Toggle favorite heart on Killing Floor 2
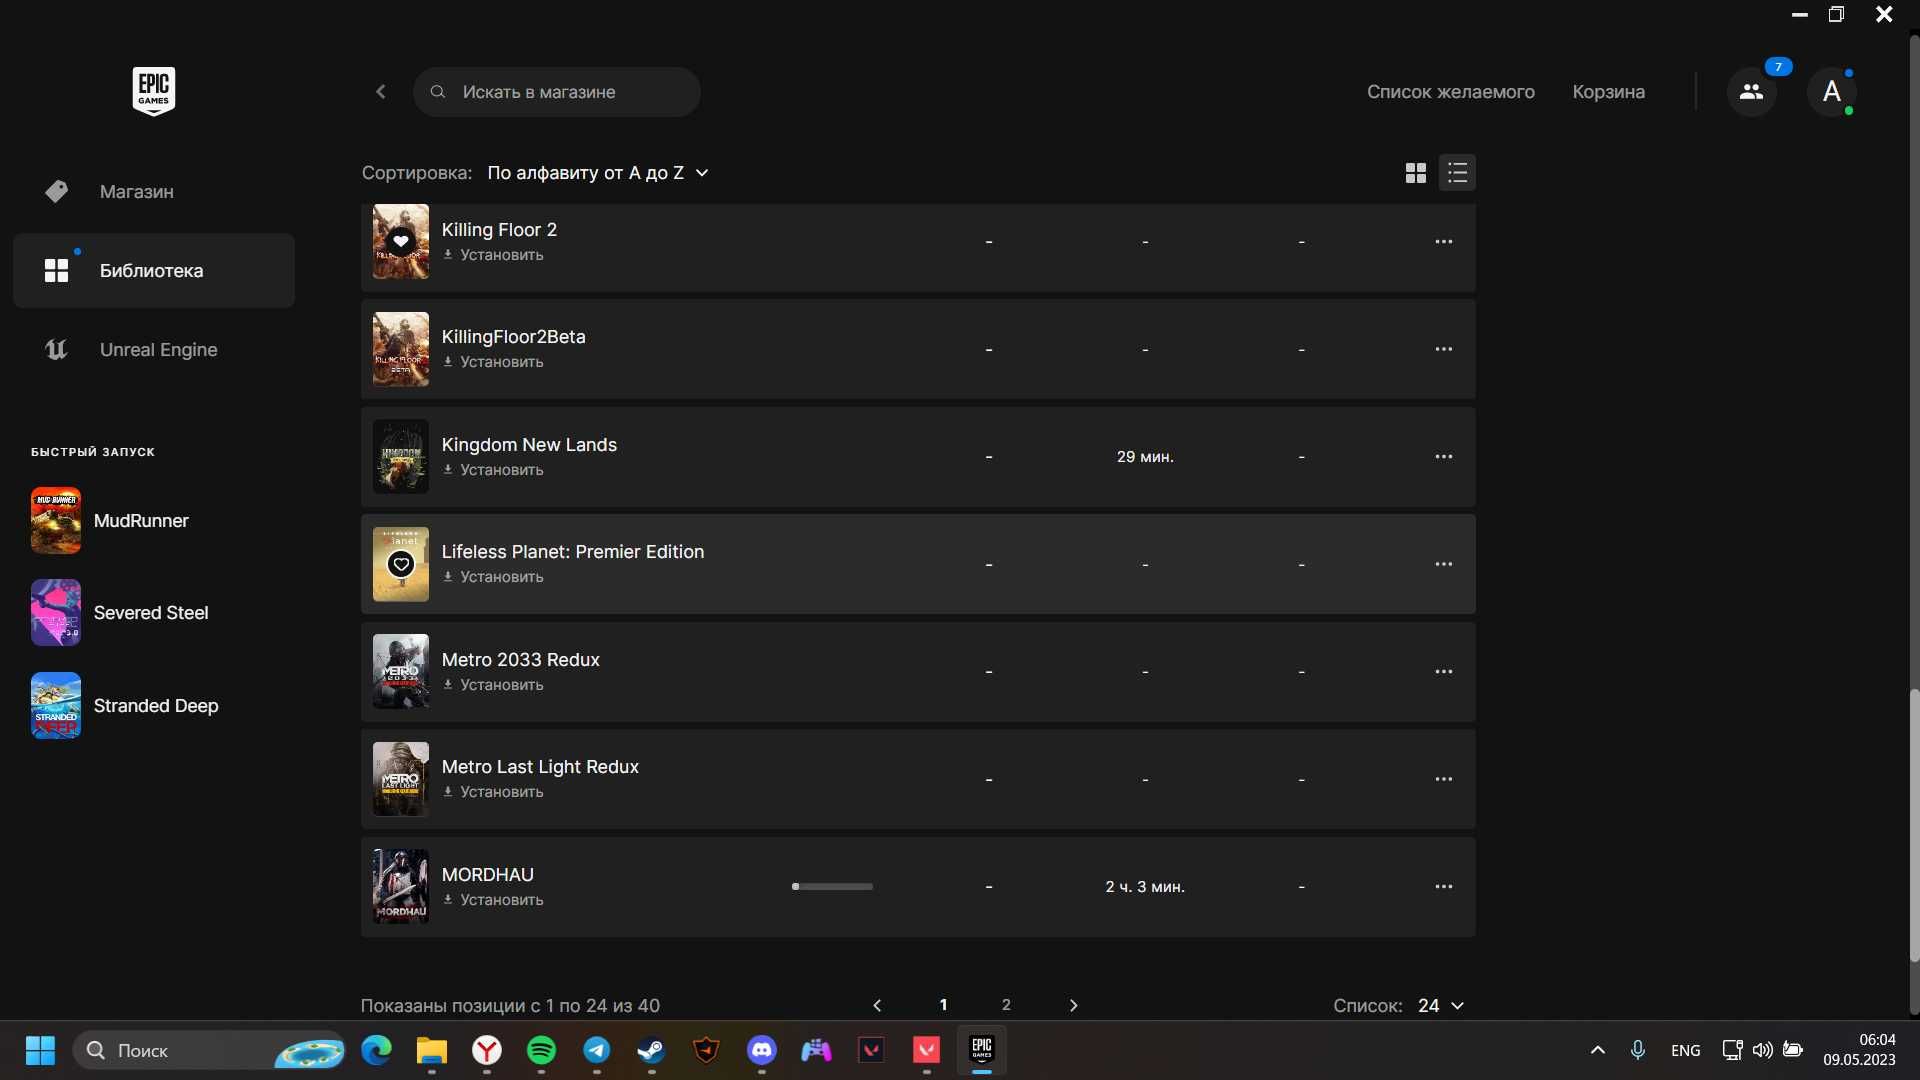 (x=401, y=241)
